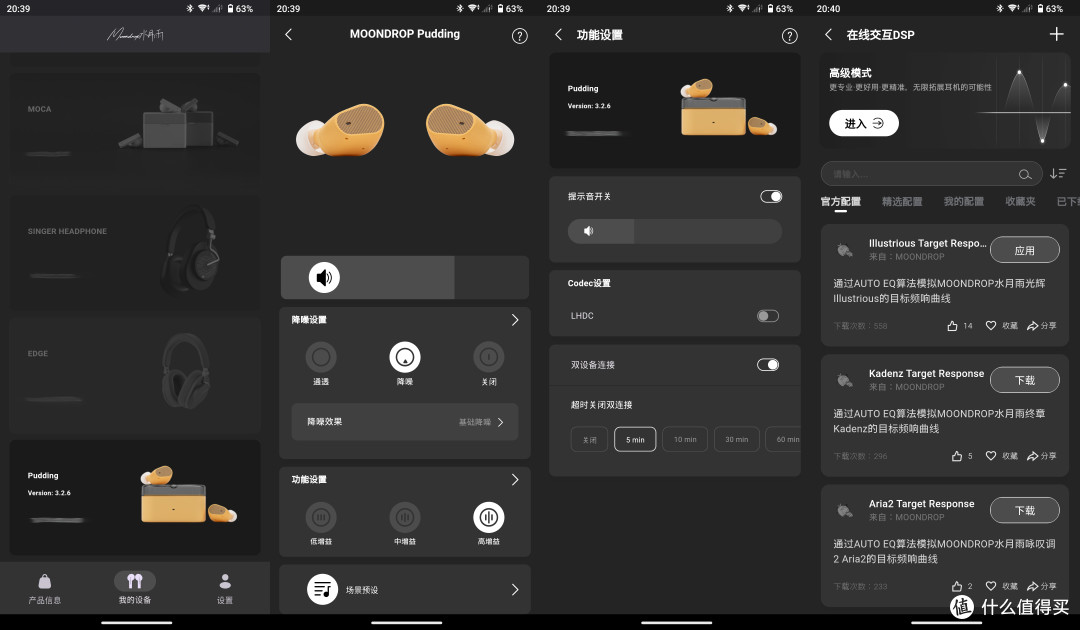Viewport: 1080px width, 630px height.
Task: Set timeout to 30 min
Action: point(736,439)
